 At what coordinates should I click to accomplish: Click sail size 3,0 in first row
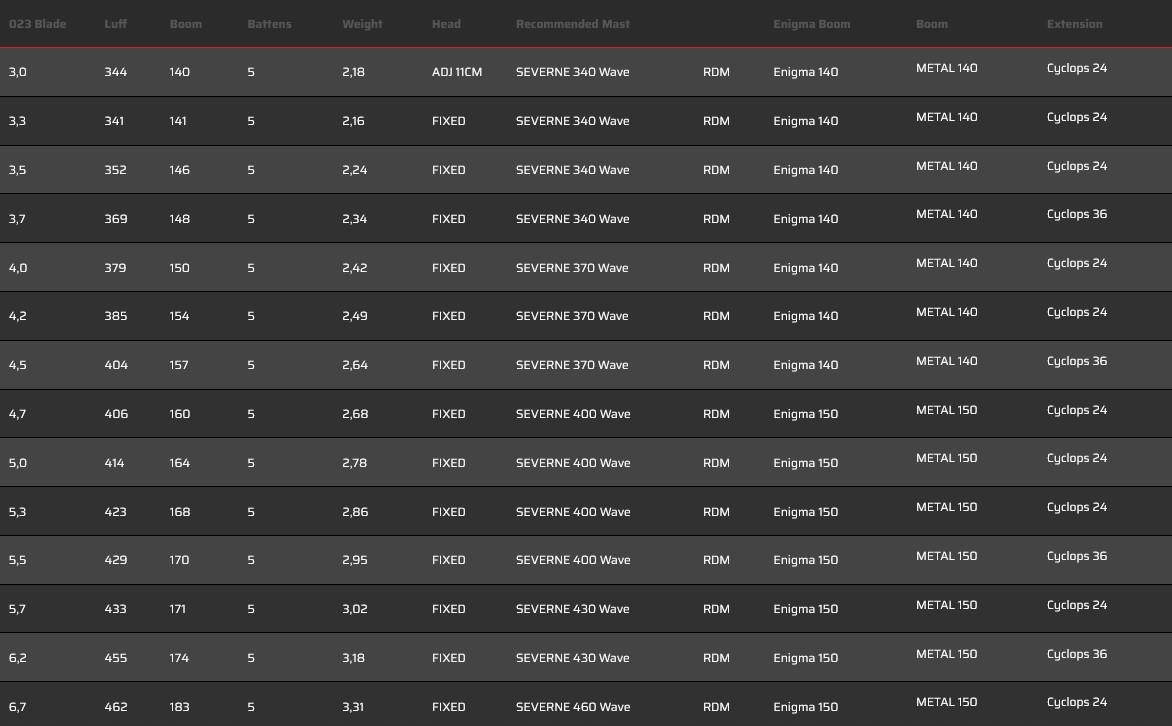(x=17, y=72)
